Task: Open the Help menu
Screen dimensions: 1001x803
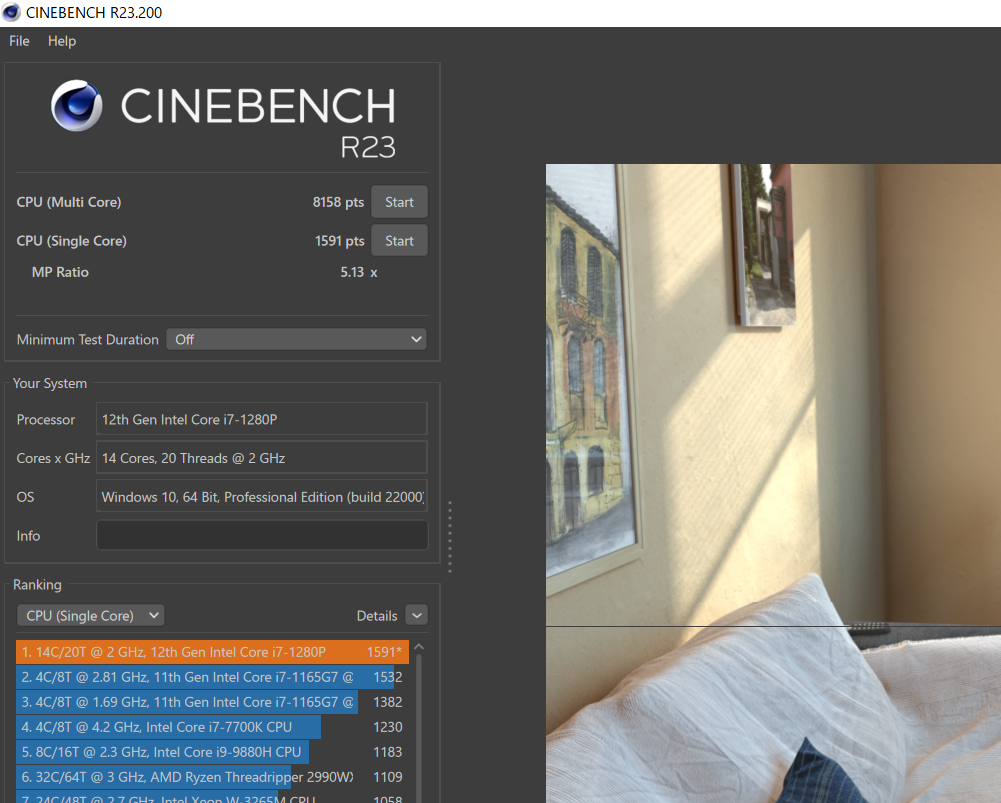Action: tap(62, 41)
